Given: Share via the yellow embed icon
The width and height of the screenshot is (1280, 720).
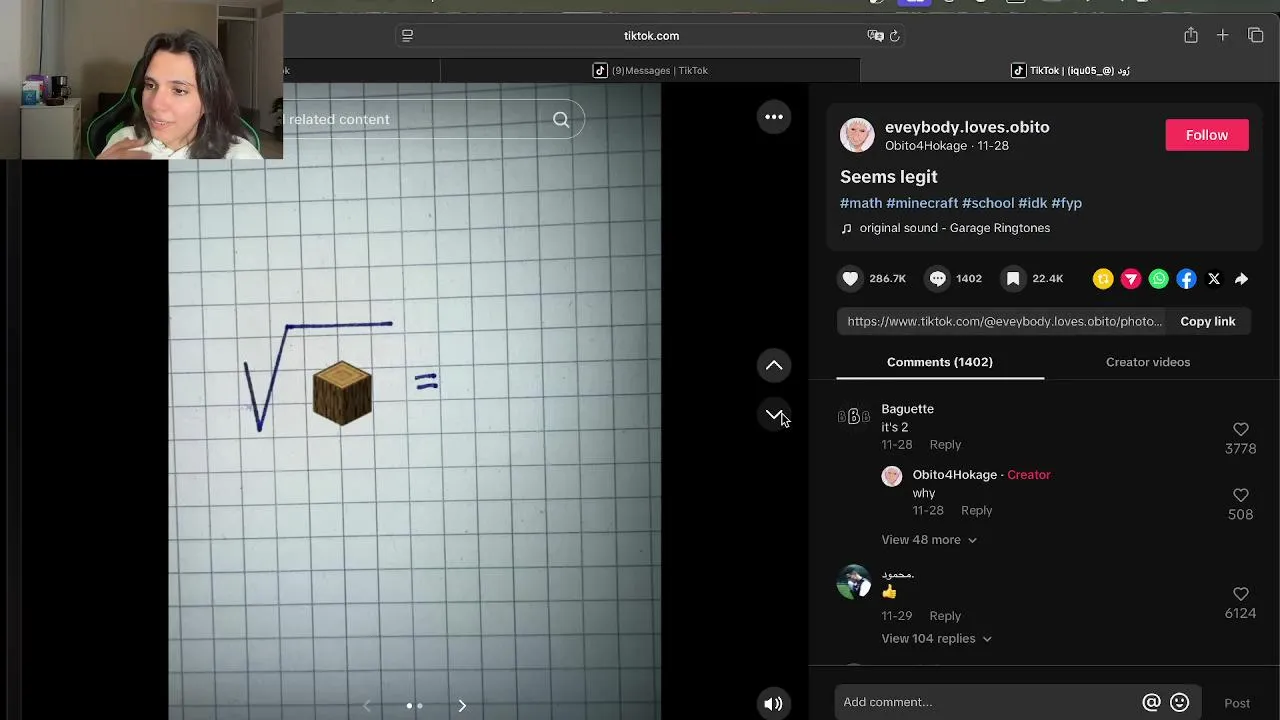Looking at the screenshot, I should pos(1103,279).
